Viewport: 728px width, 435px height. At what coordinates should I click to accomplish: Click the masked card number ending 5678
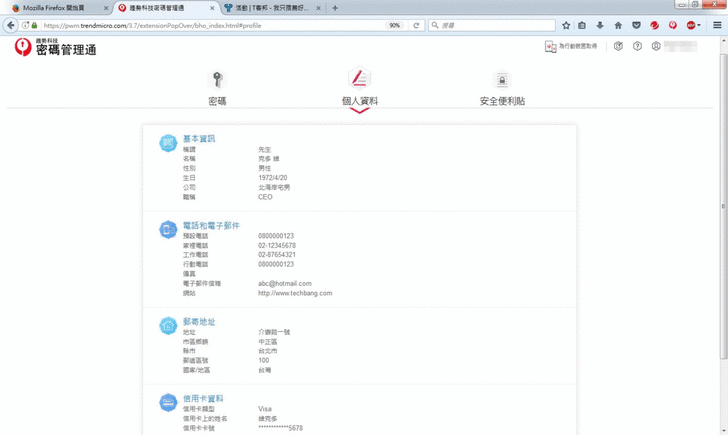pyautogui.click(x=280, y=428)
